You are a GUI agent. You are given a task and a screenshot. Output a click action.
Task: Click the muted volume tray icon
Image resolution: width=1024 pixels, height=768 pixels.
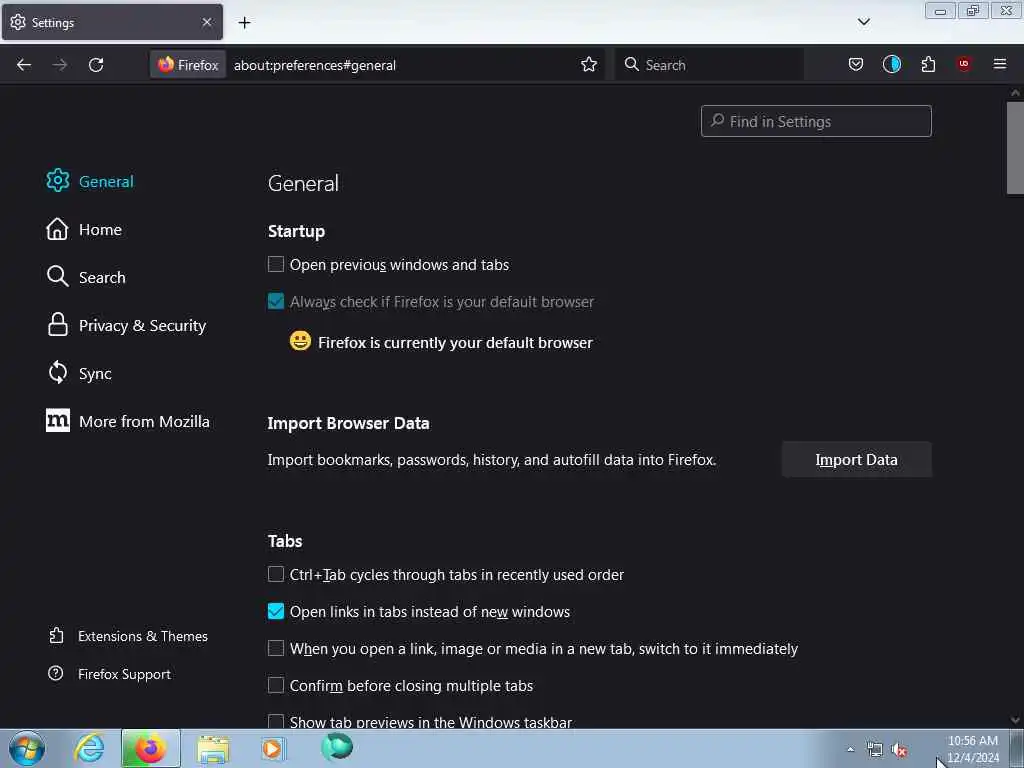[899, 750]
